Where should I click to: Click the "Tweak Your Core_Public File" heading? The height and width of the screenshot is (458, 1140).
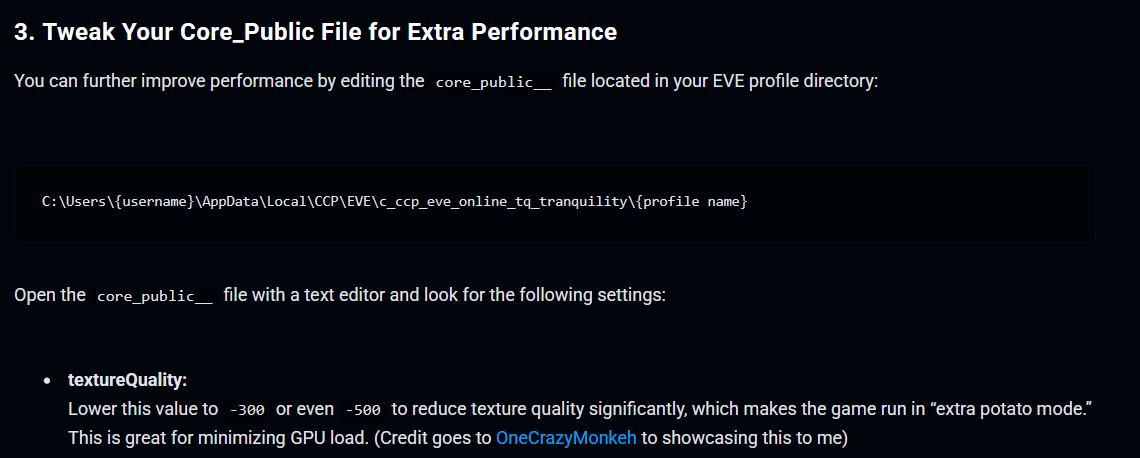click(x=315, y=32)
